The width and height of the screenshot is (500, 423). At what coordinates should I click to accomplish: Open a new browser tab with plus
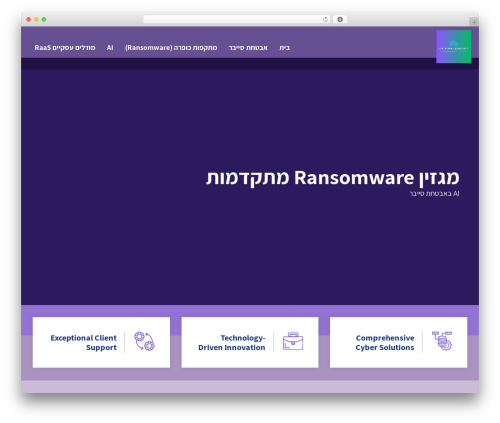coord(474,22)
